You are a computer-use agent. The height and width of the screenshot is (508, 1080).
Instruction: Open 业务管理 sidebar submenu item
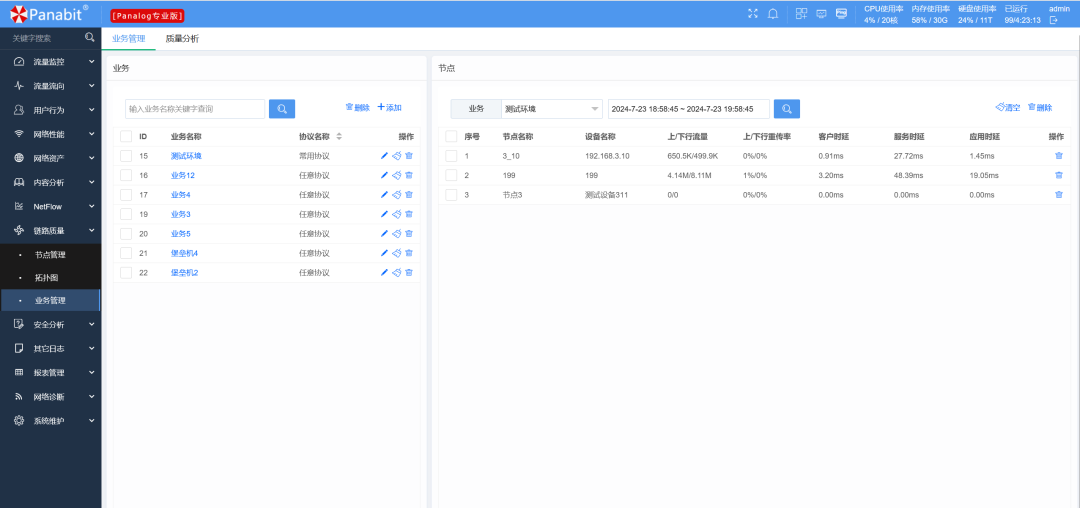point(50,300)
